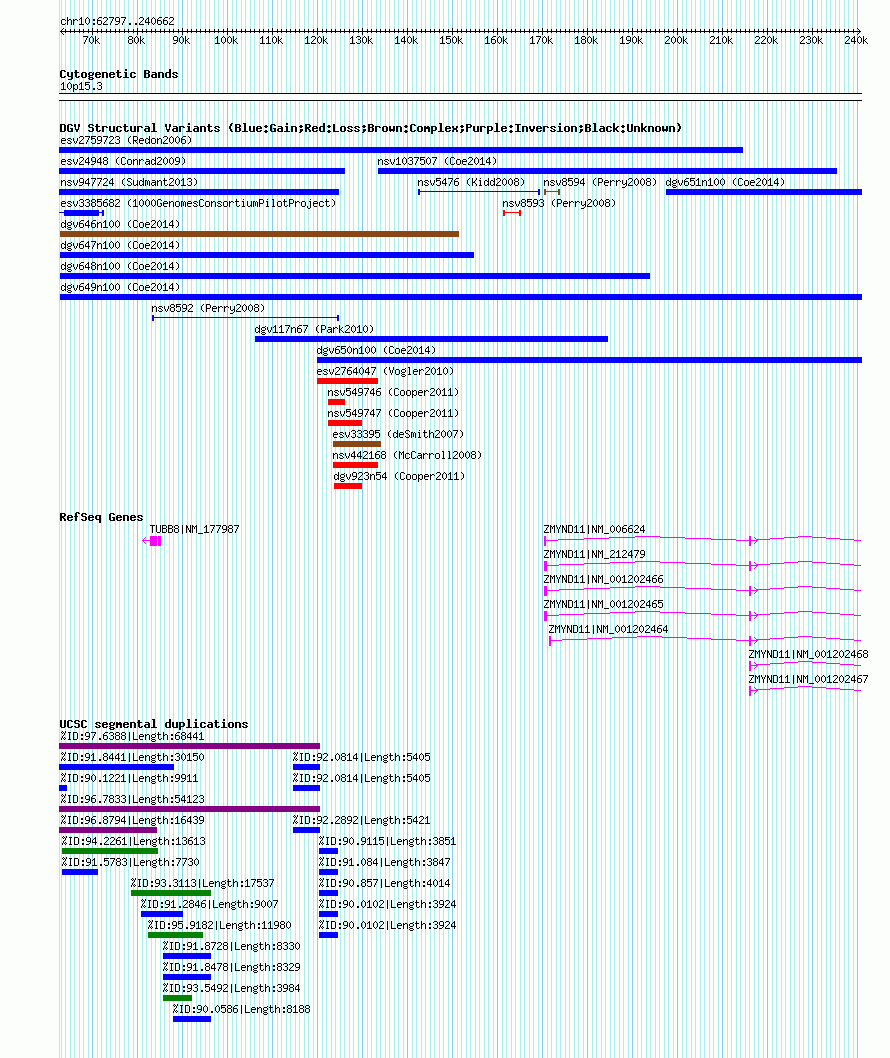Click the Cytogenetic Bands track title
890x1058 pixels.
[119, 74]
